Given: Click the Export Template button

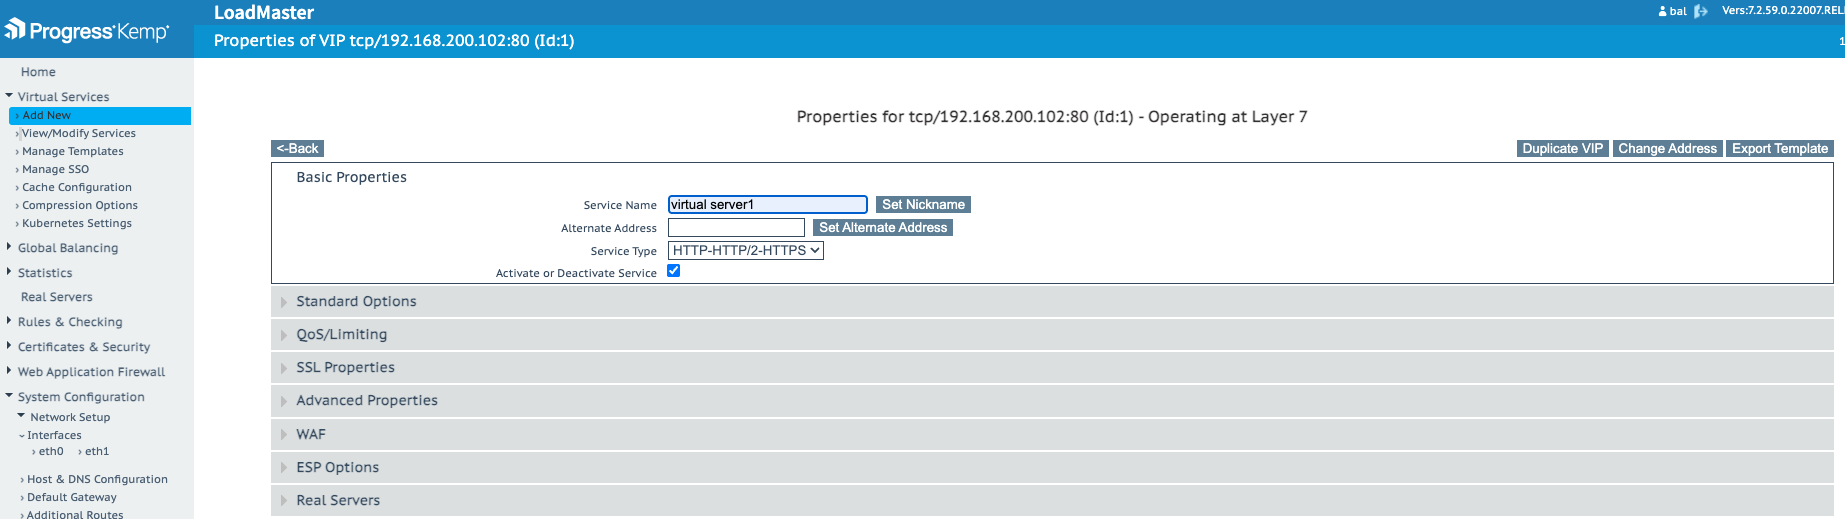Looking at the screenshot, I should pyautogui.click(x=1779, y=149).
